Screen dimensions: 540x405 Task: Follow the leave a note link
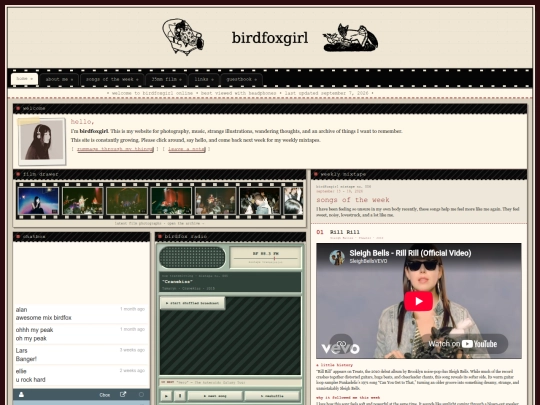[187, 149]
